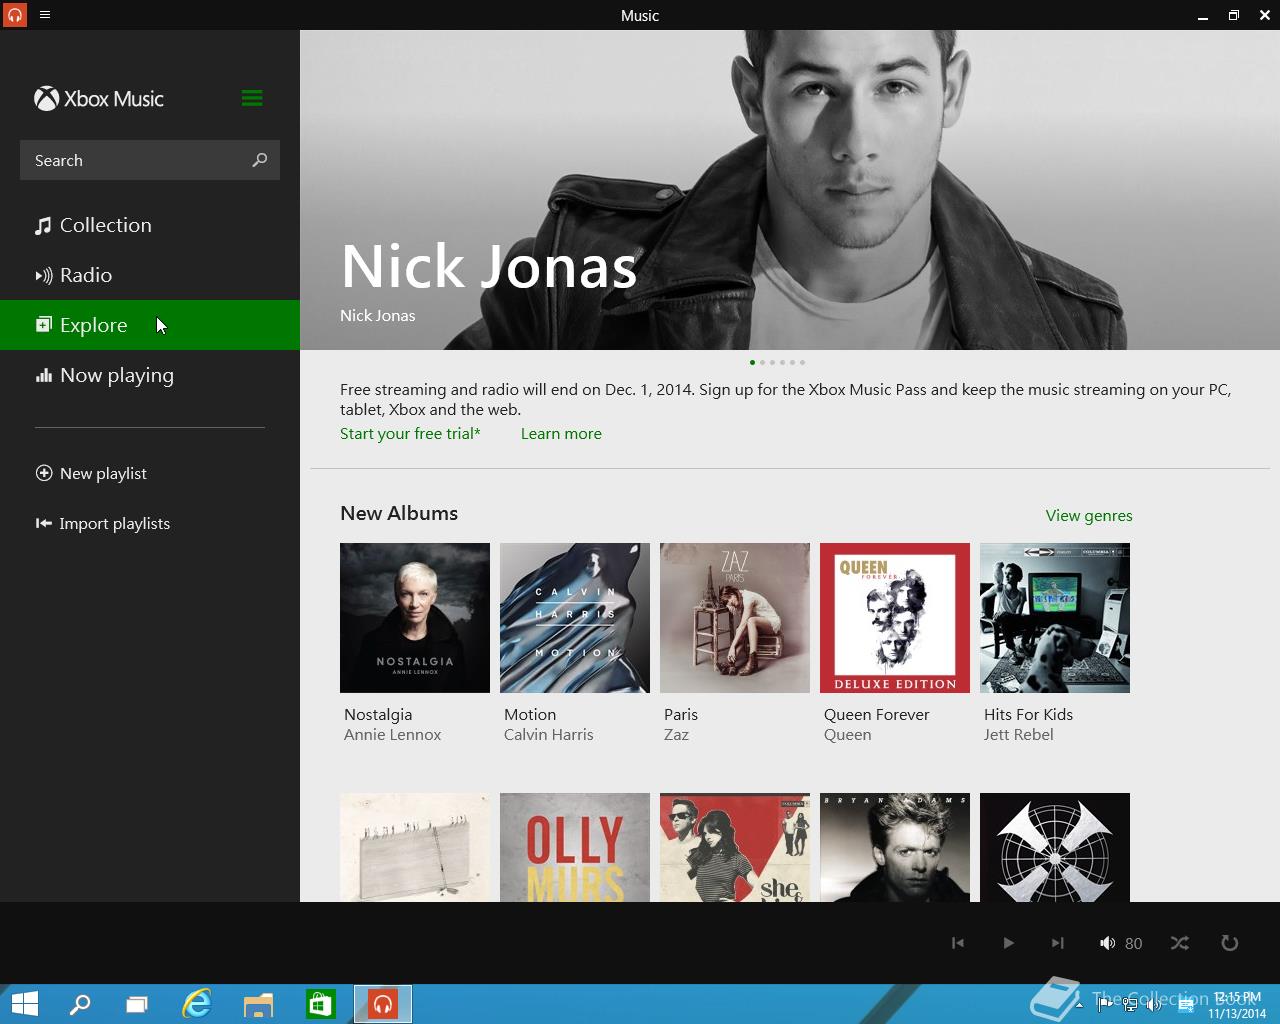Select the Explore section

tap(150, 325)
